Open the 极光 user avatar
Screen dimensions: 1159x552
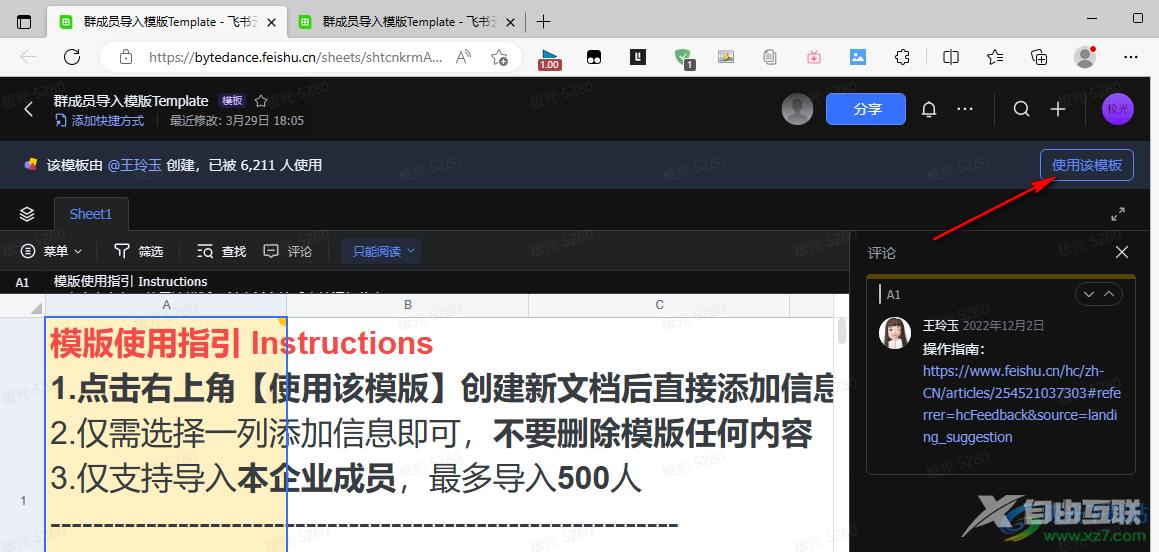click(1118, 109)
